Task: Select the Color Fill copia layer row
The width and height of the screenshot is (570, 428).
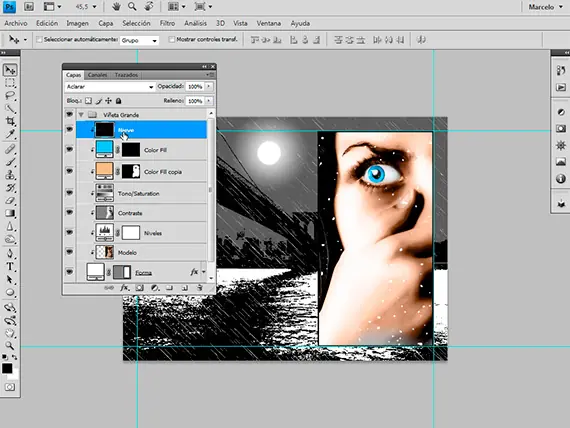Action: pyautogui.click(x=141, y=171)
